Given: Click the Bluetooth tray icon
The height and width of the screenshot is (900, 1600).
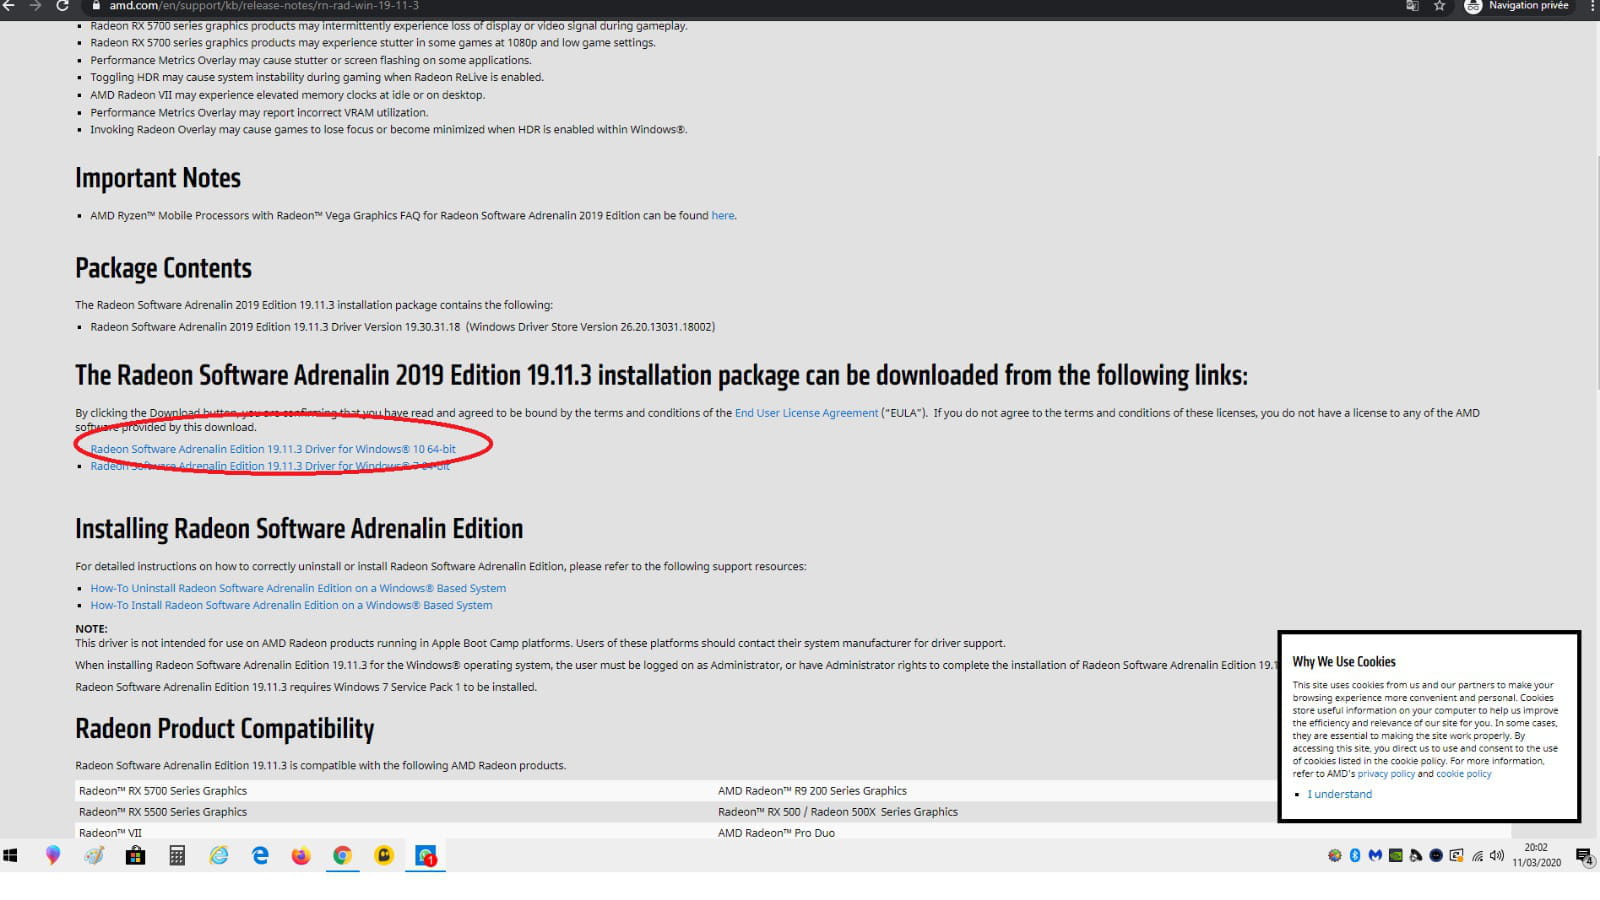Looking at the screenshot, I should (x=1355, y=855).
